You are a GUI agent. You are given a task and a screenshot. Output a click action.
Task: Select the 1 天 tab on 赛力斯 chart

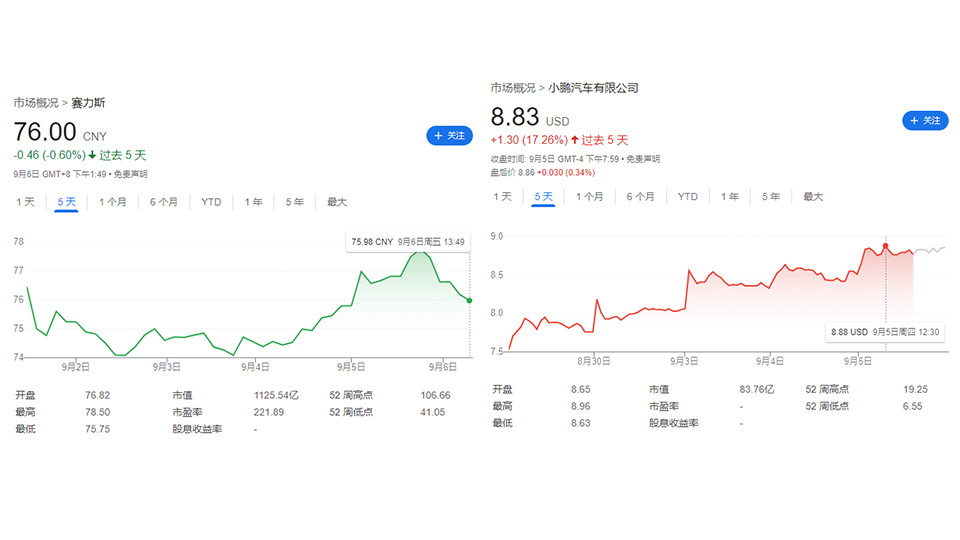point(25,201)
